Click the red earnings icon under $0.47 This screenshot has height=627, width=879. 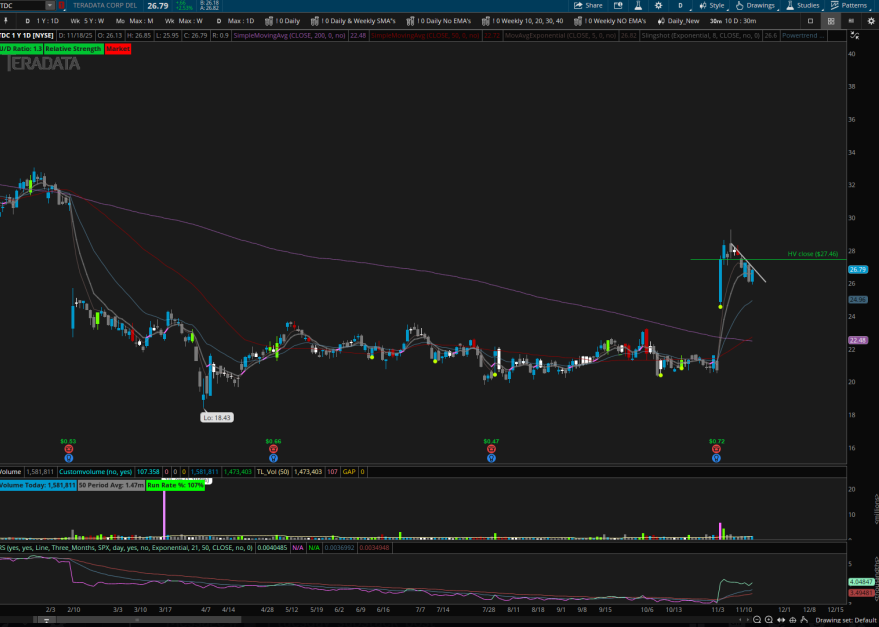491,449
